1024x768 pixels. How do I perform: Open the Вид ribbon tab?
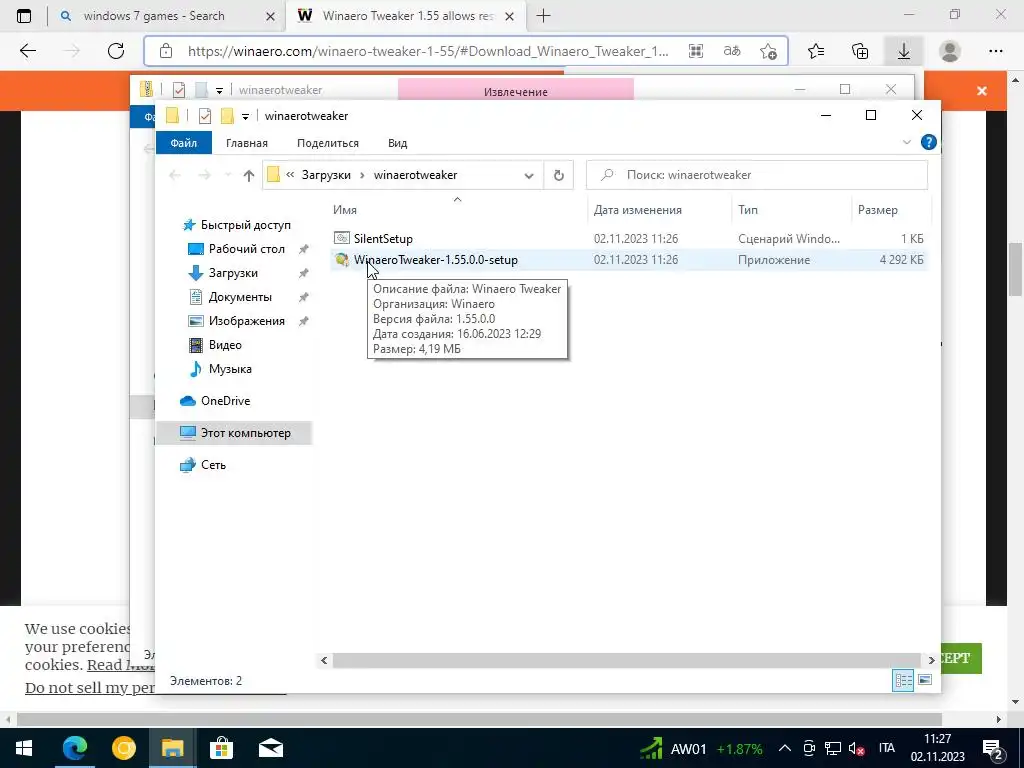click(x=397, y=143)
